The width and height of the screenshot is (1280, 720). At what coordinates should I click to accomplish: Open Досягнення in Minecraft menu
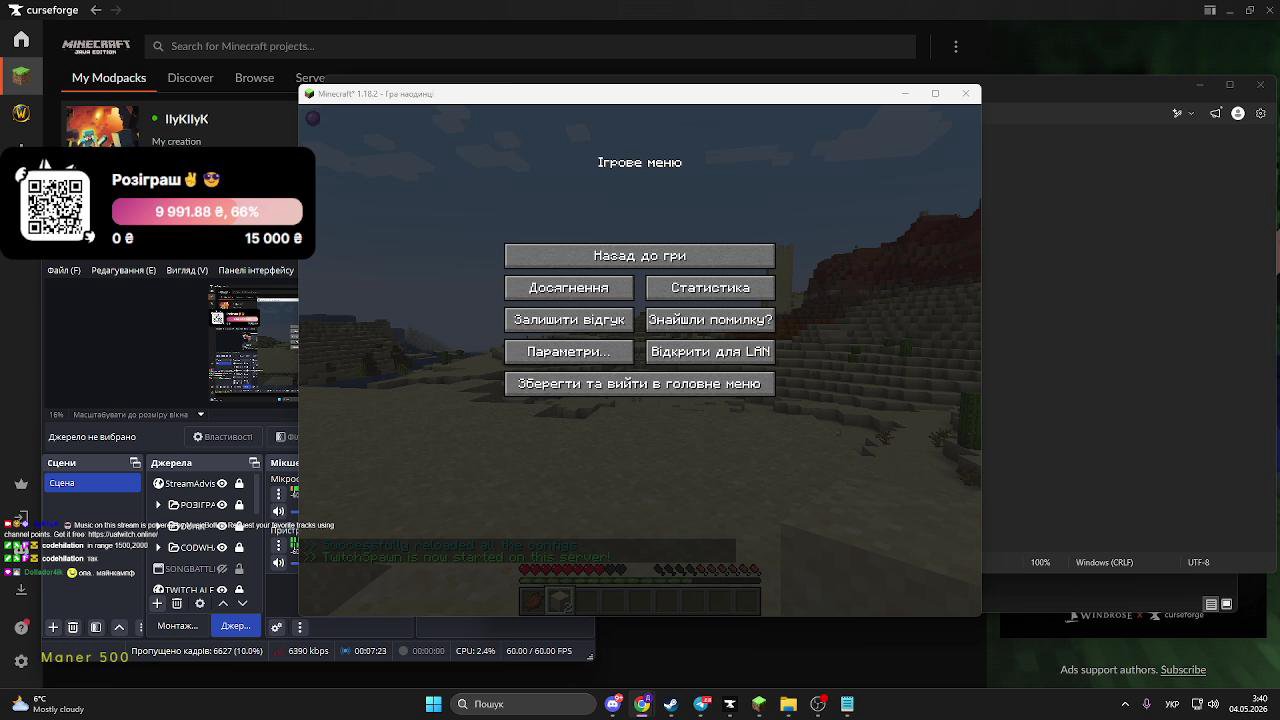point(569,288)
